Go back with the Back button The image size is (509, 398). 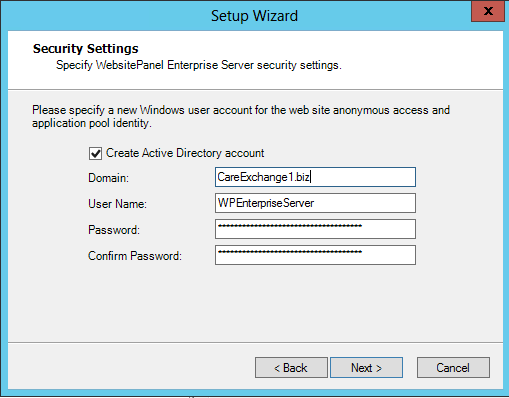(291, 368)
